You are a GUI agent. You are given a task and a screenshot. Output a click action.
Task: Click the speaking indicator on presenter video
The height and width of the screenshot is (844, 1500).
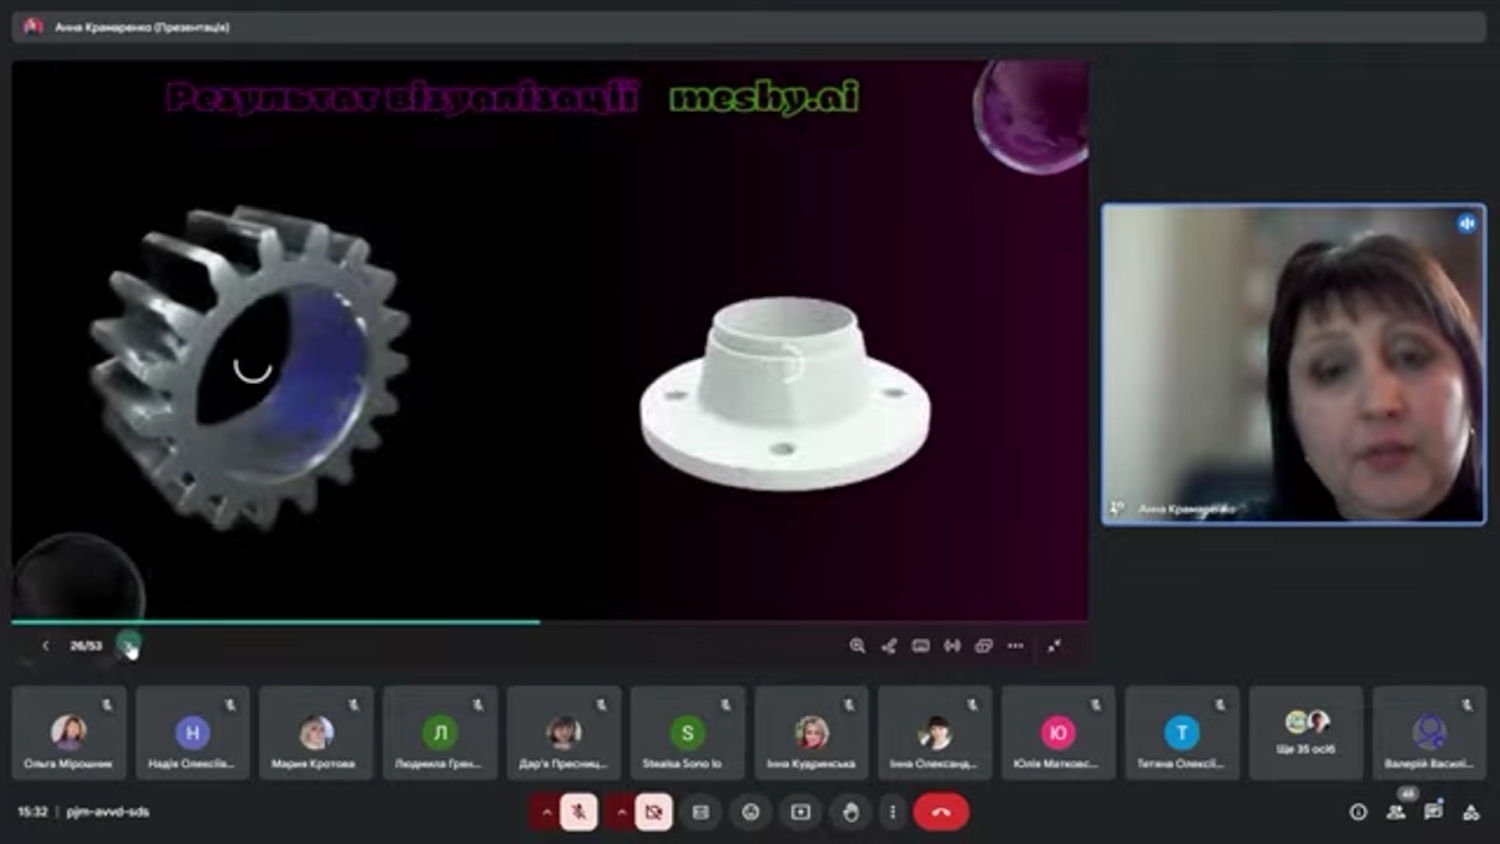pos(1466,224)
